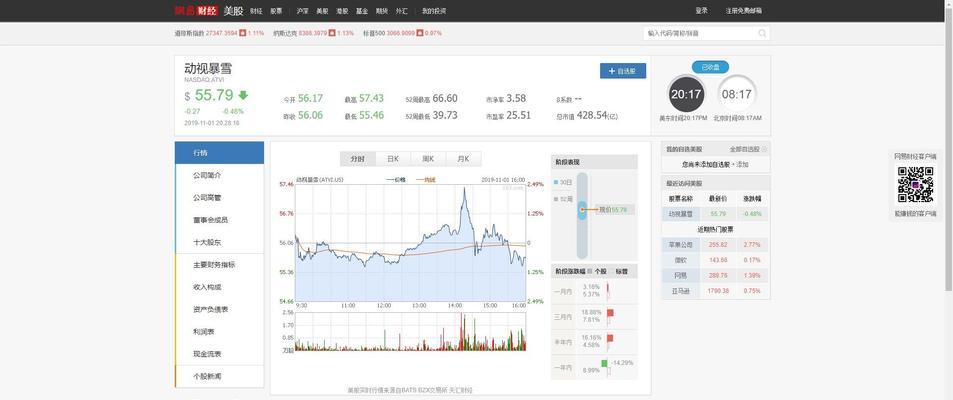This screenshot has width=953, height=400.
Task: Open 收入构成 in the sidebar
Action: tap(219, 287)
